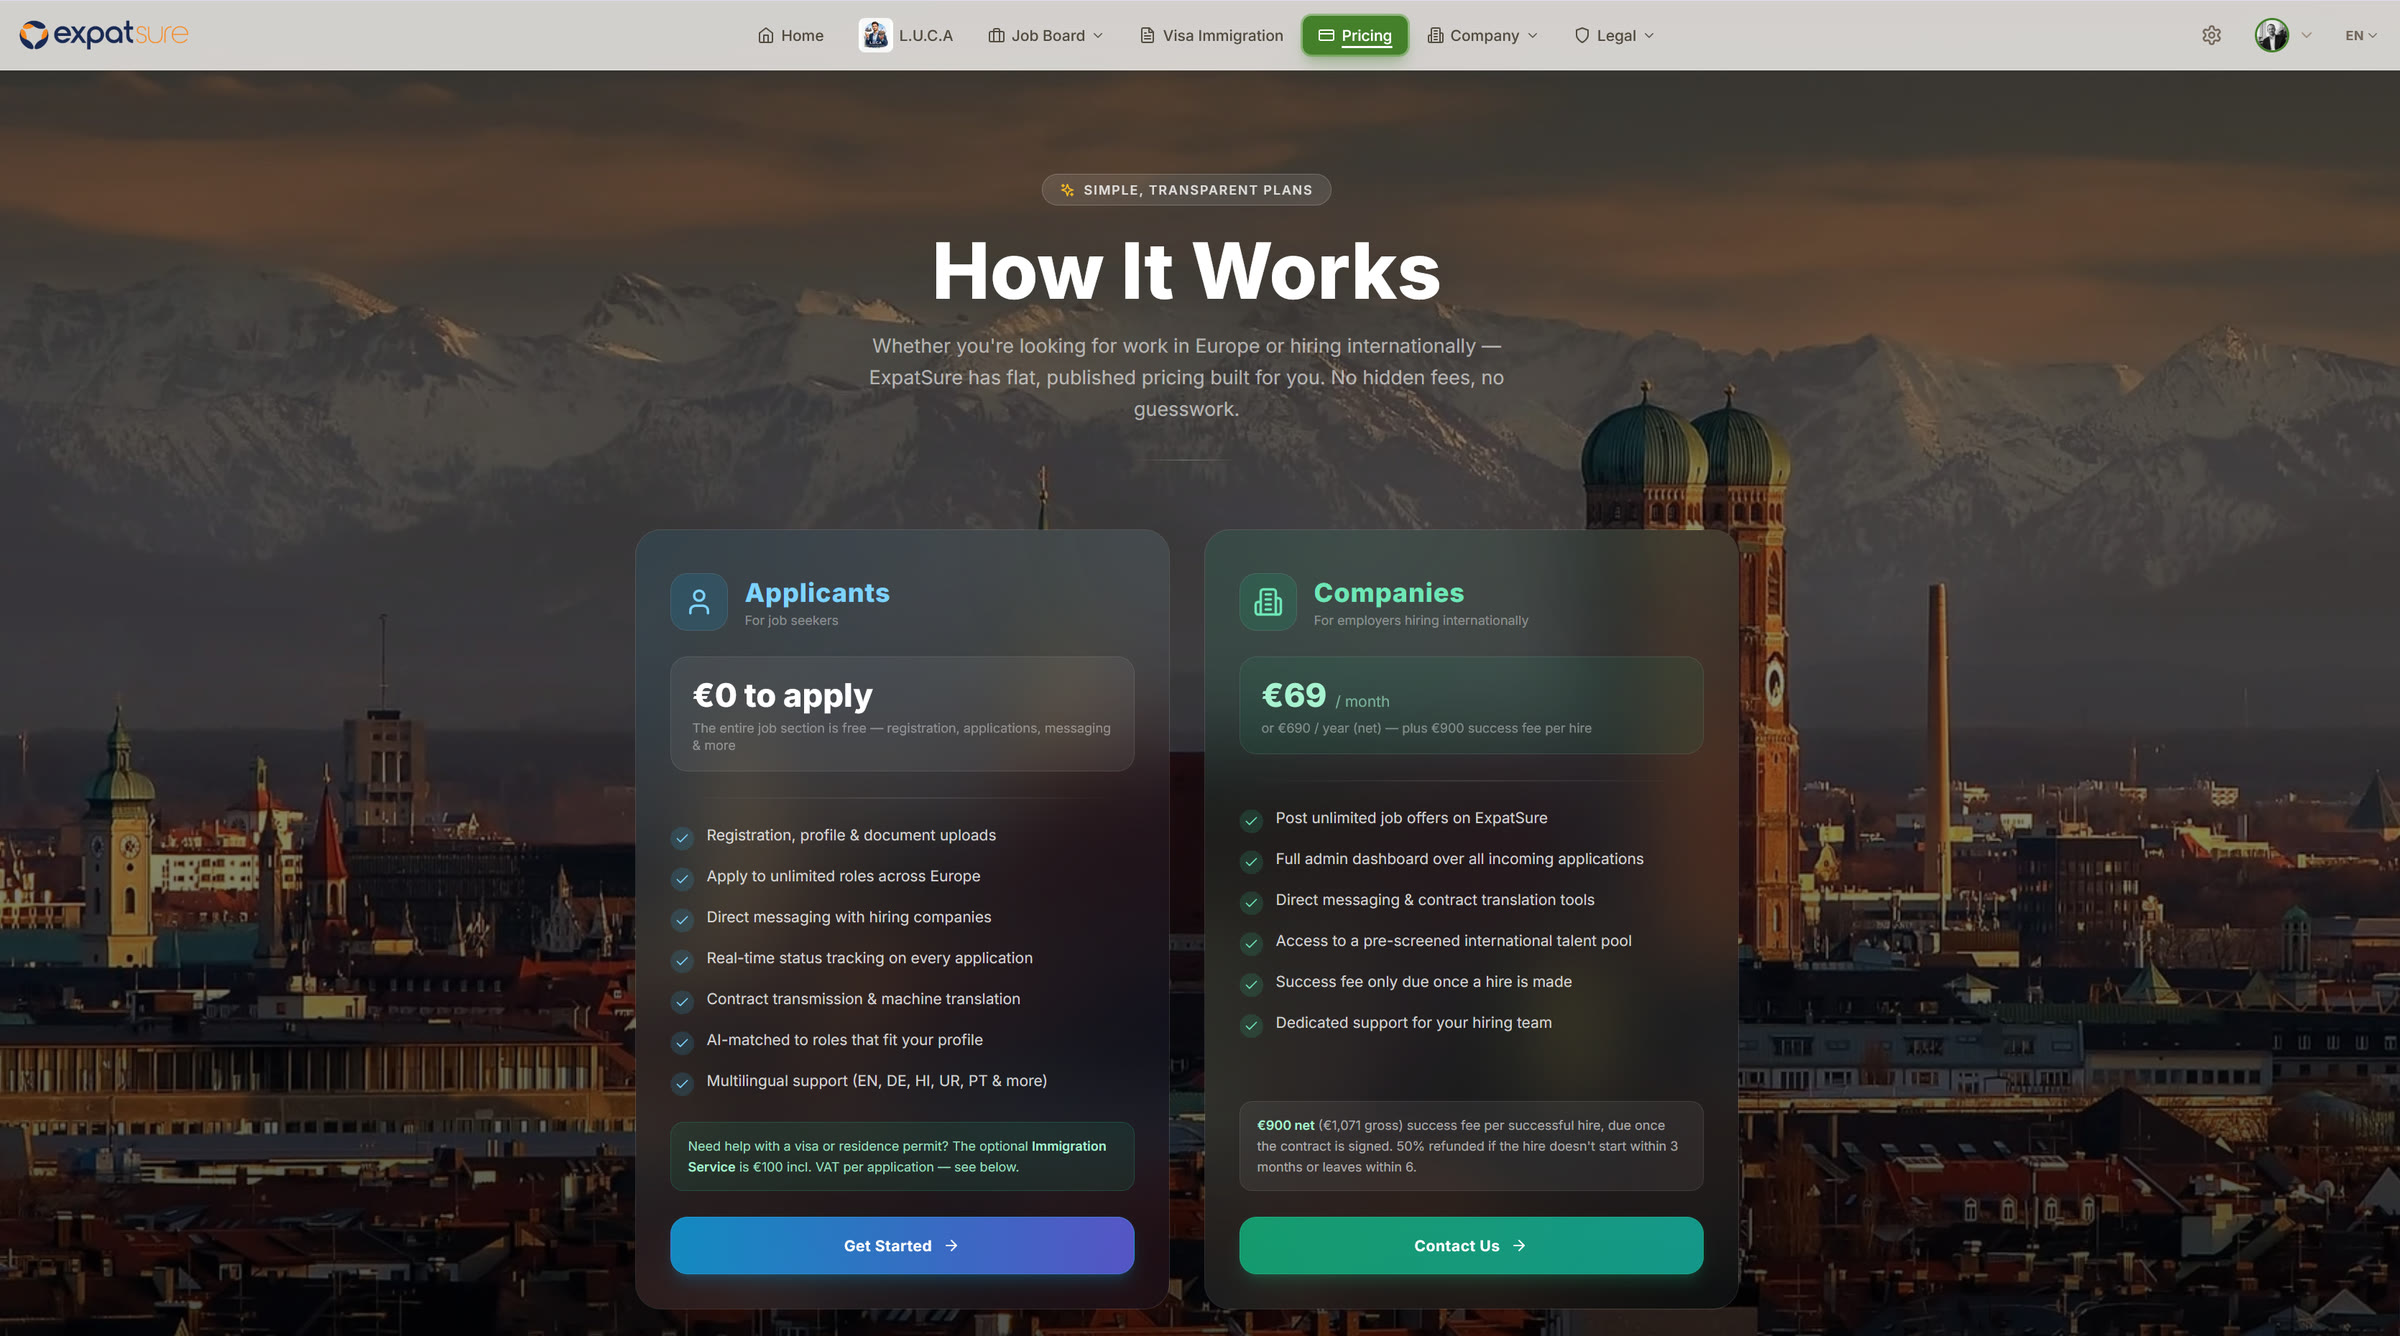Click the Applicants person icon
The image size is (2400, 1336).
coord(699,602)
